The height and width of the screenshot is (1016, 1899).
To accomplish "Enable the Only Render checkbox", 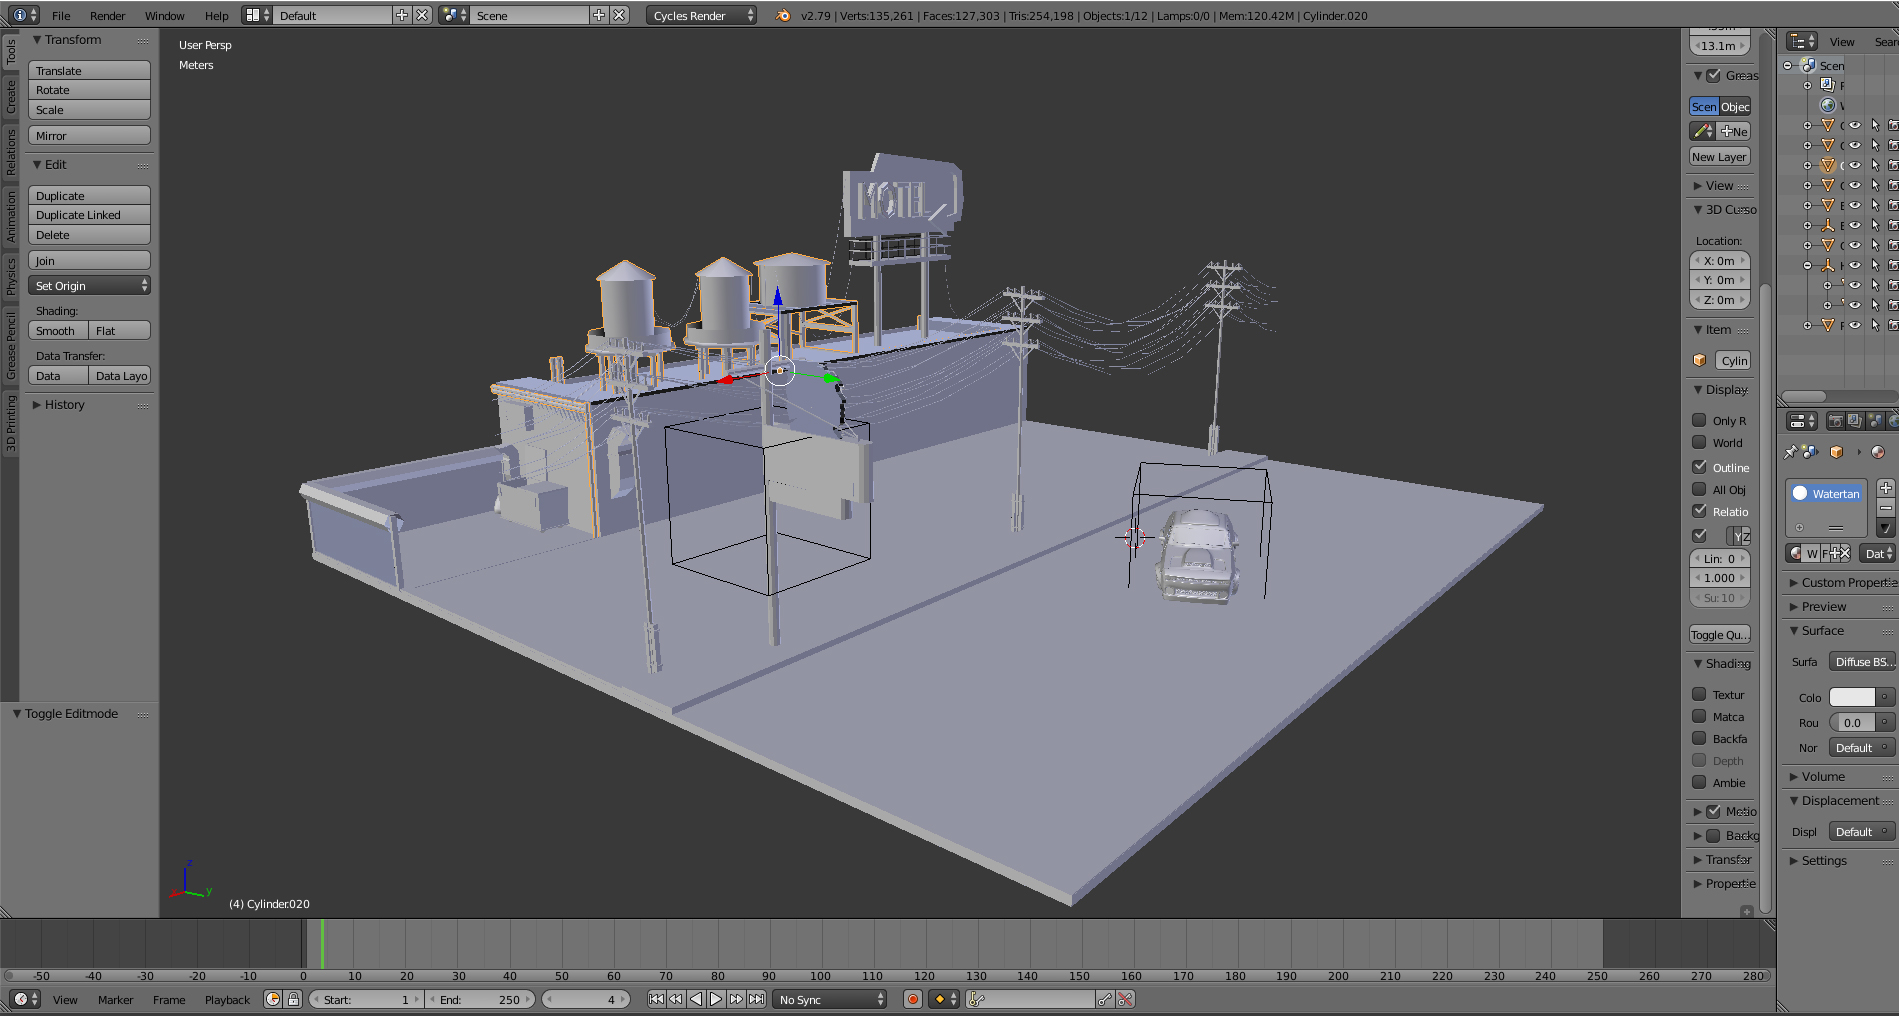I will (1699, 420).
